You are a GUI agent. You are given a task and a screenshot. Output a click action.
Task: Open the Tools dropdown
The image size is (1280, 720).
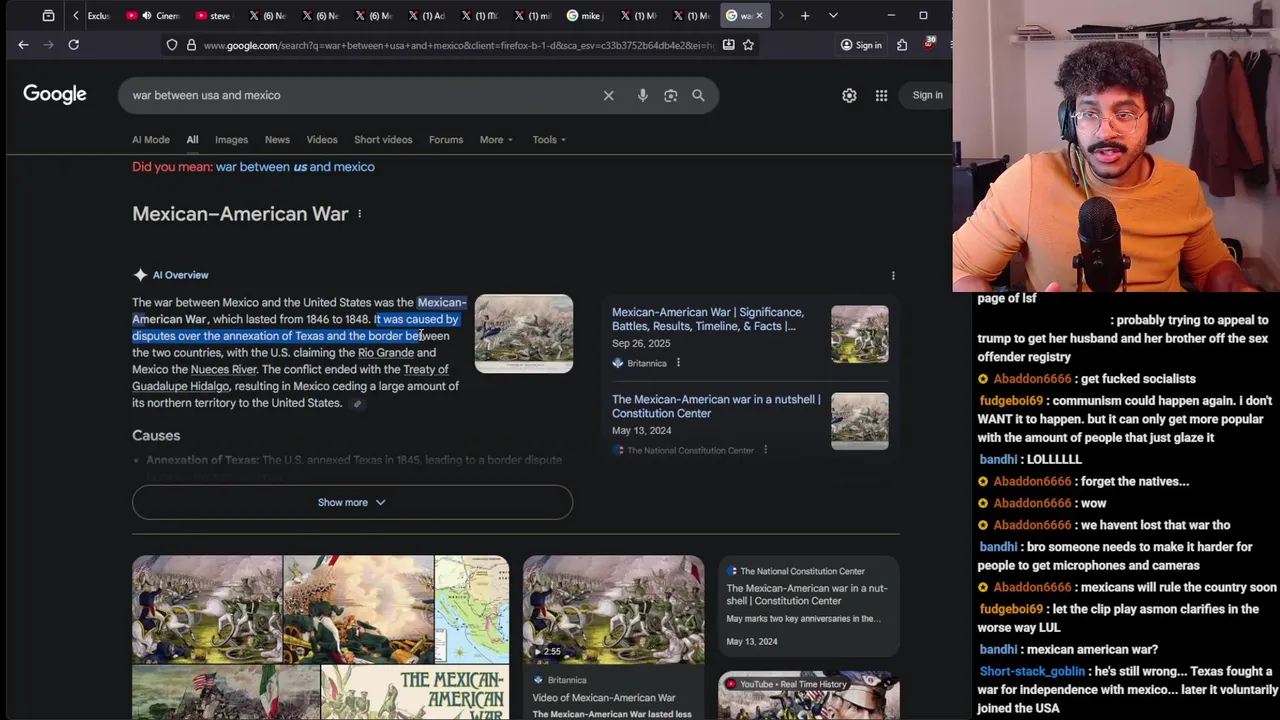click(x=549, y=140)
